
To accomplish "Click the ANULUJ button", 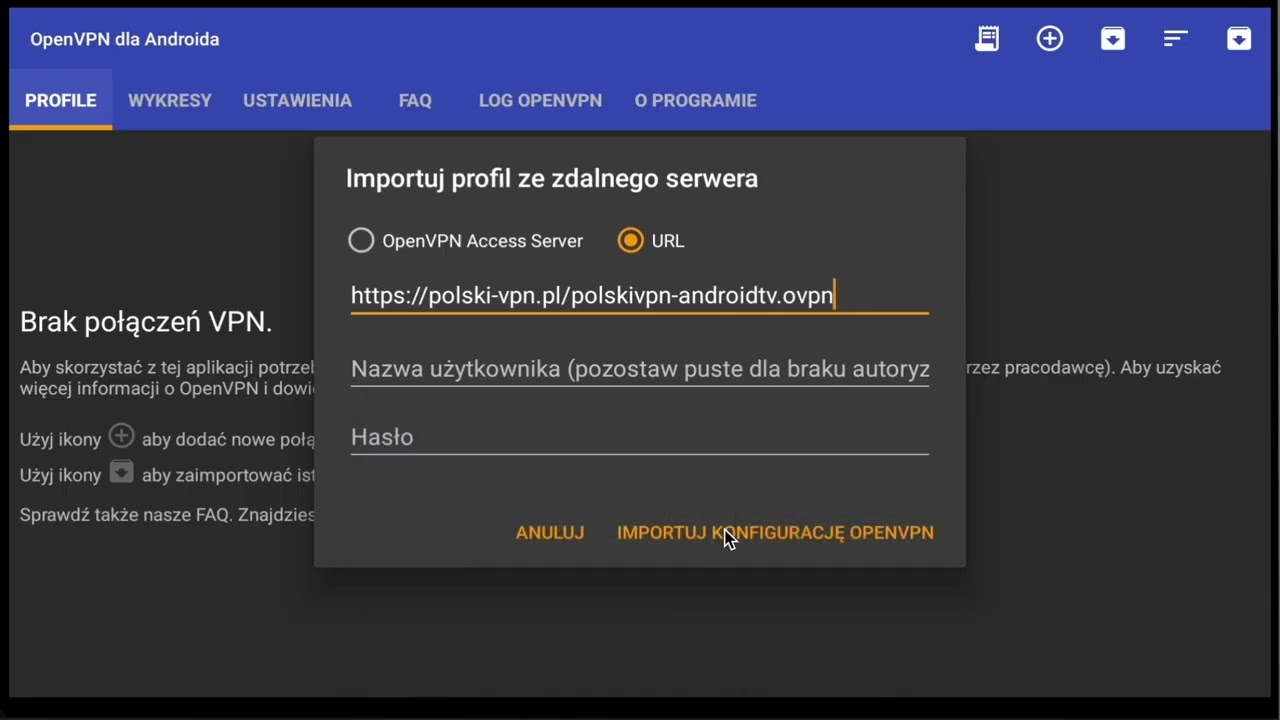I will point(550,533).
